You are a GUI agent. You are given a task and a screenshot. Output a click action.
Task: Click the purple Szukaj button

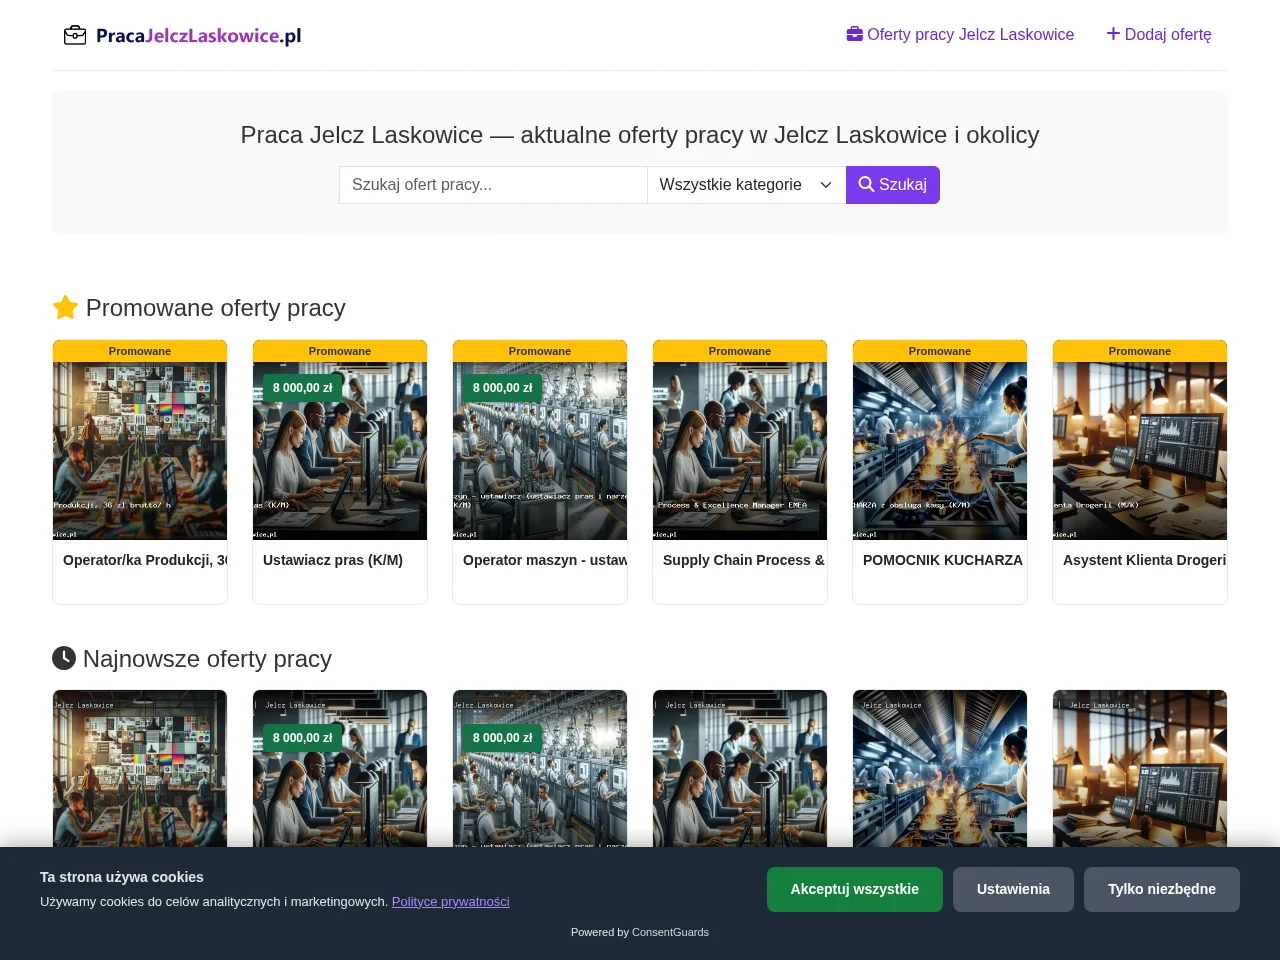(x=893, y=185)
